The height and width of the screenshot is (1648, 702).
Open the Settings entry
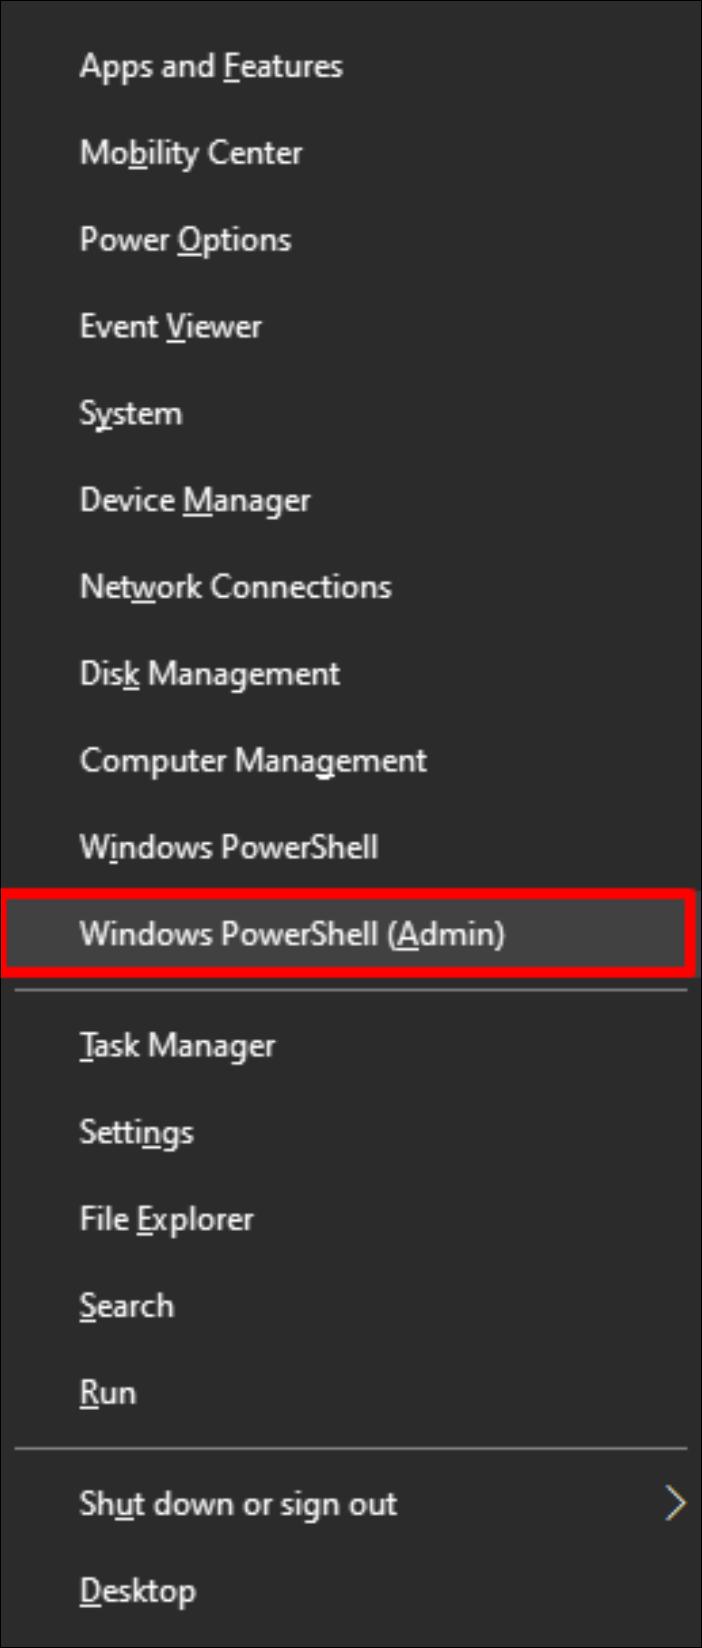pos(136,1132)
